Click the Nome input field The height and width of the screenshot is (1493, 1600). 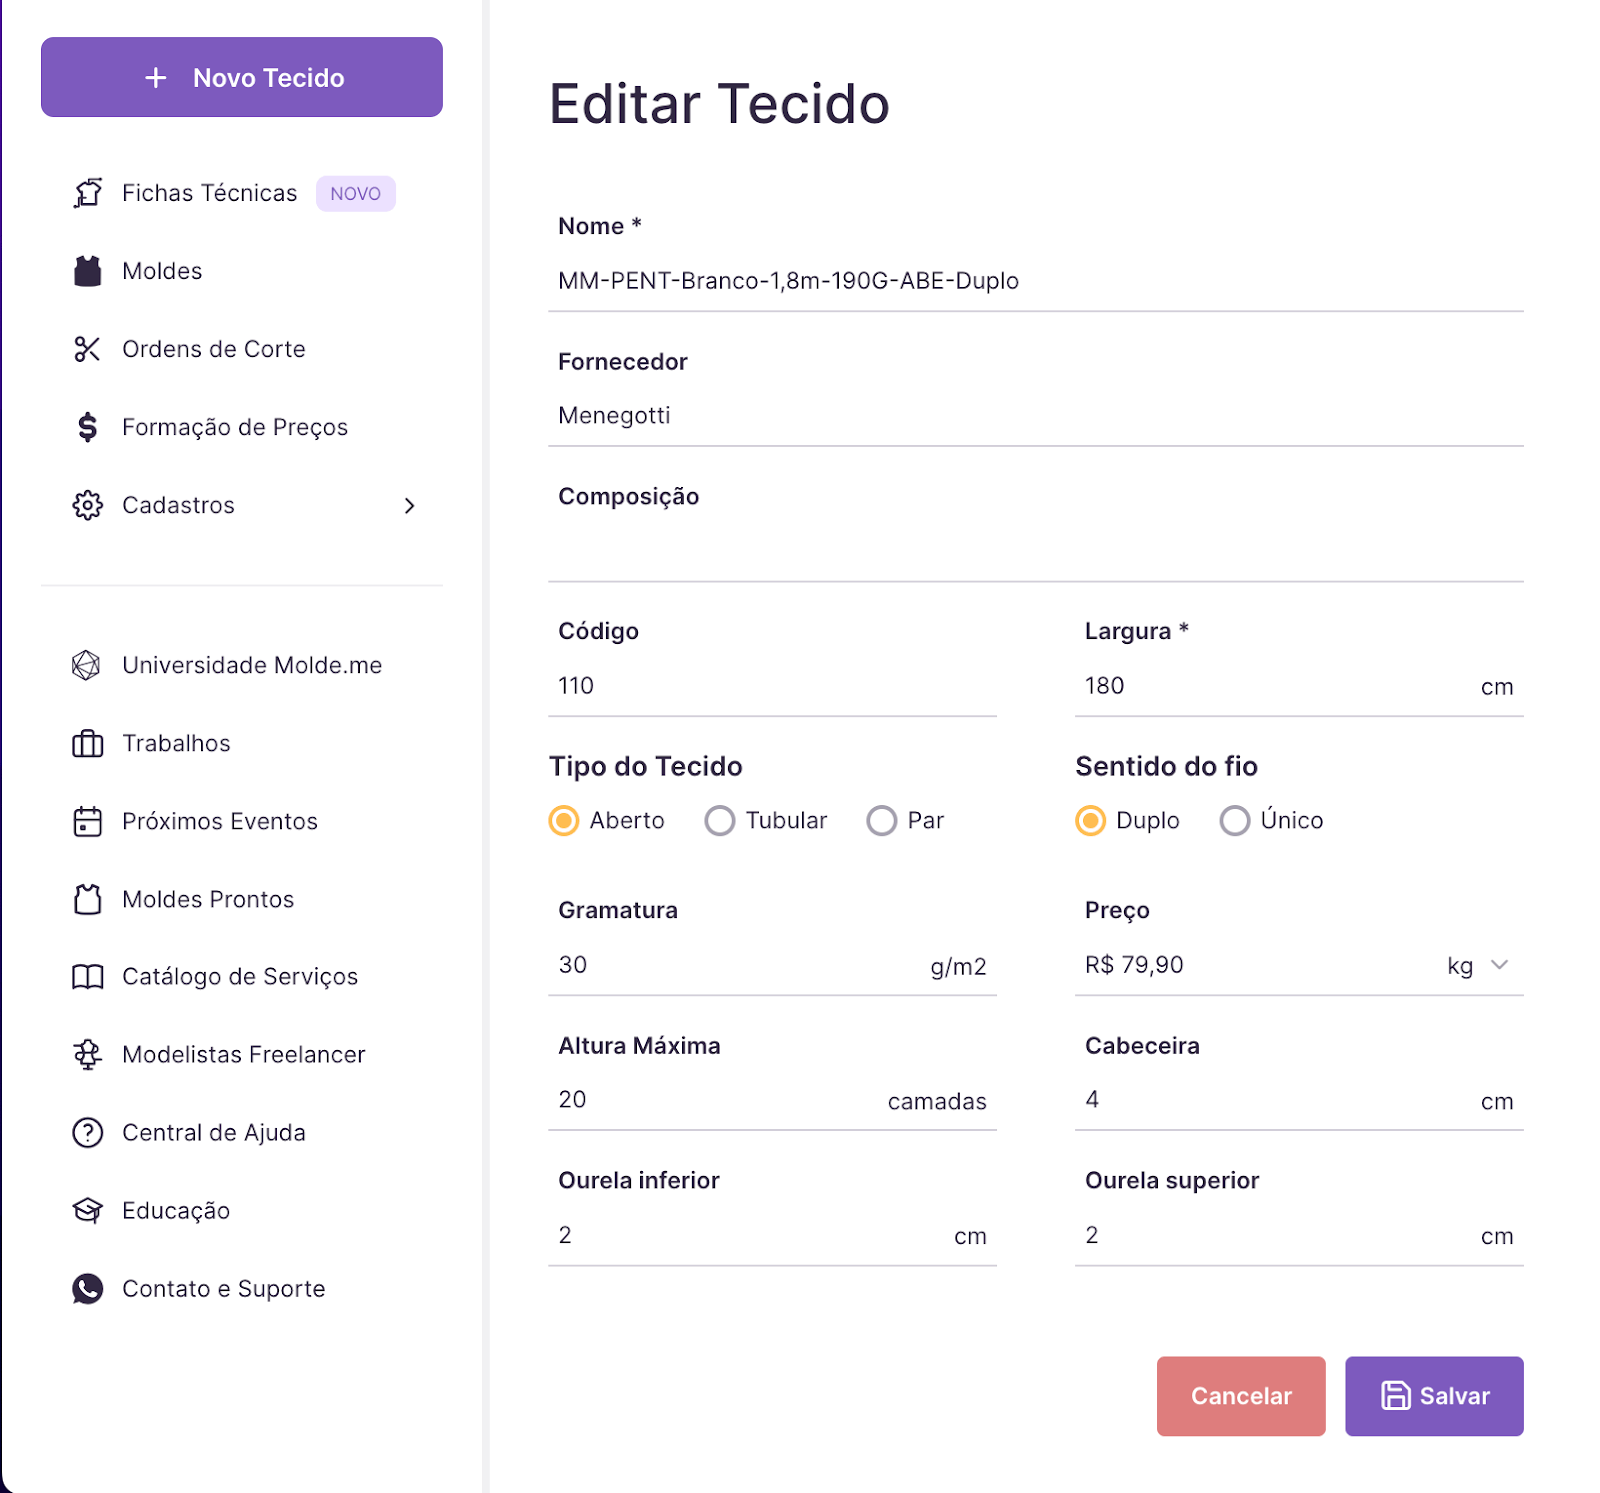[x=1036, y=281]
